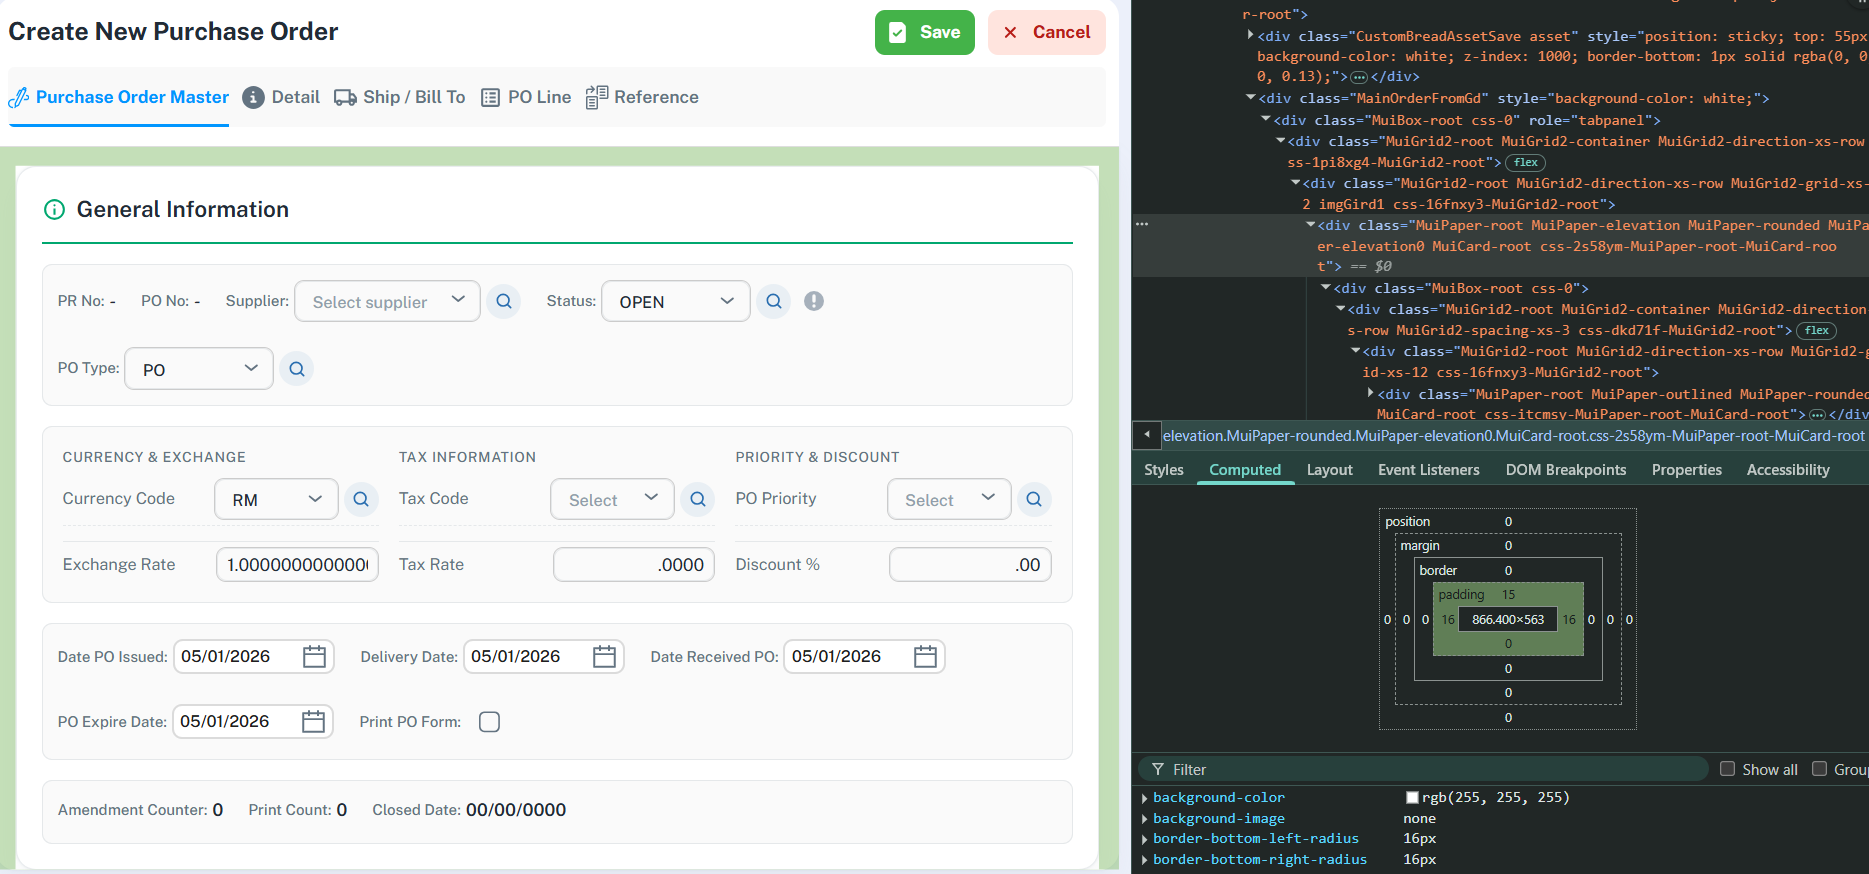Tick the Print PO Form checkbox
Screen dimensions: 1869x874
(489, 722)
